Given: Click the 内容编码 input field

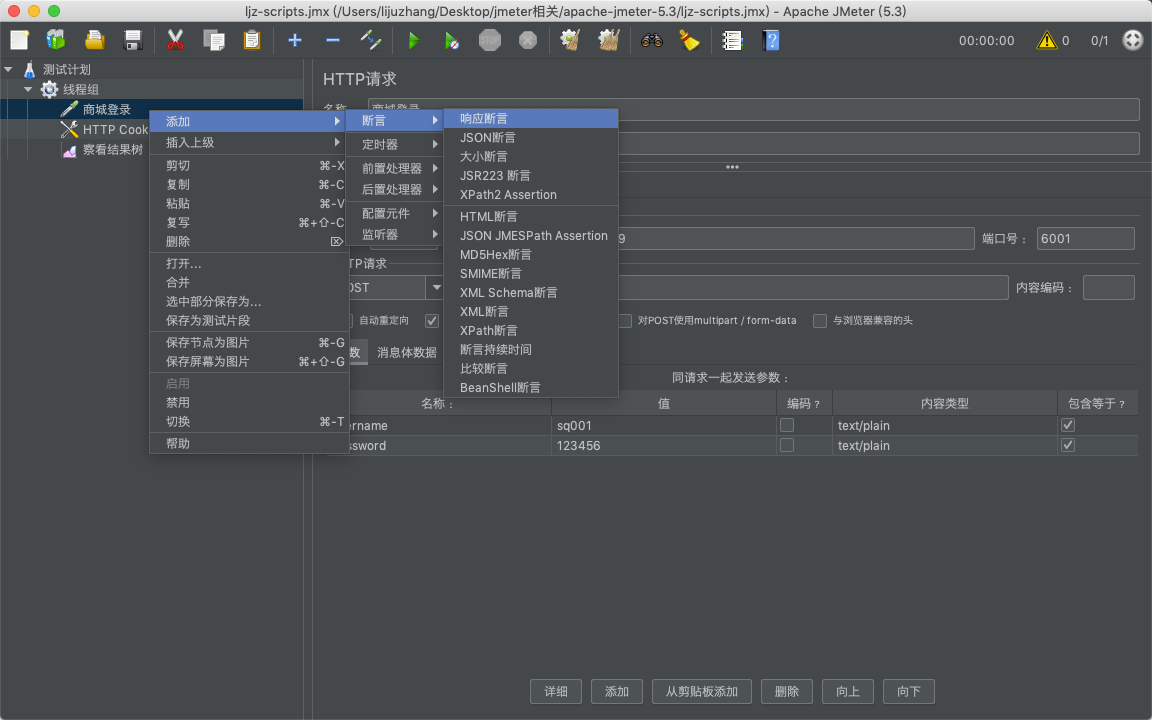Looking at the screenshot, I should (x=1109, y=288).
